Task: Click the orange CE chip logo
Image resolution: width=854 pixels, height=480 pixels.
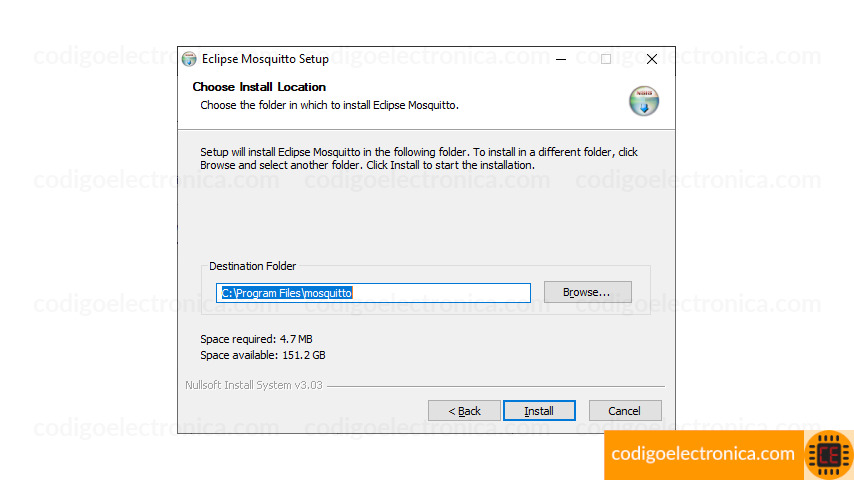Action: (828, 455)
